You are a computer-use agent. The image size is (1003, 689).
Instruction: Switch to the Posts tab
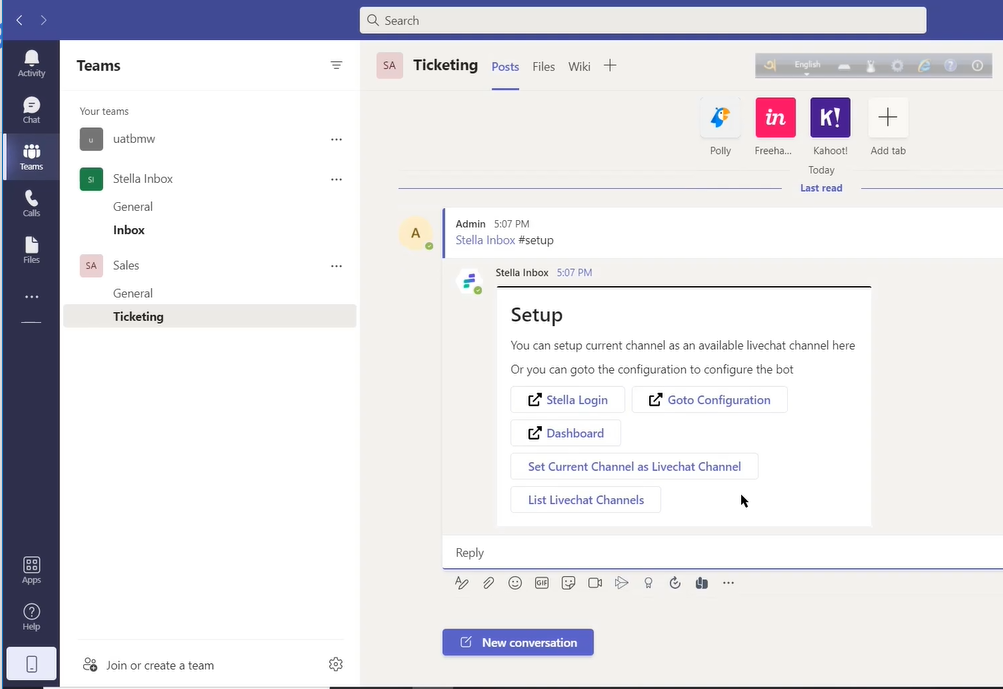(x=505, y=67)
